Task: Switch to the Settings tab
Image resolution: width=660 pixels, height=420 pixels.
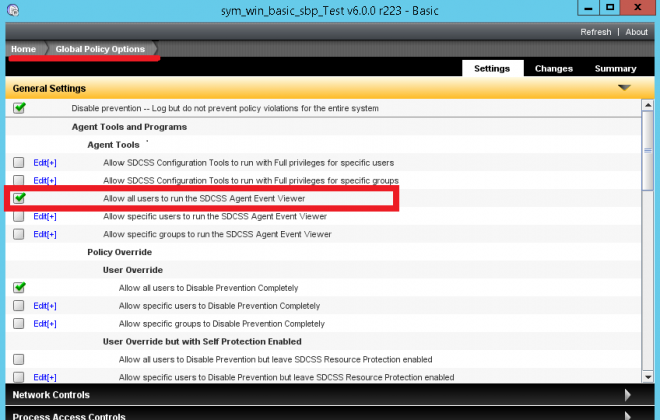Action: [x=492, y=68]
